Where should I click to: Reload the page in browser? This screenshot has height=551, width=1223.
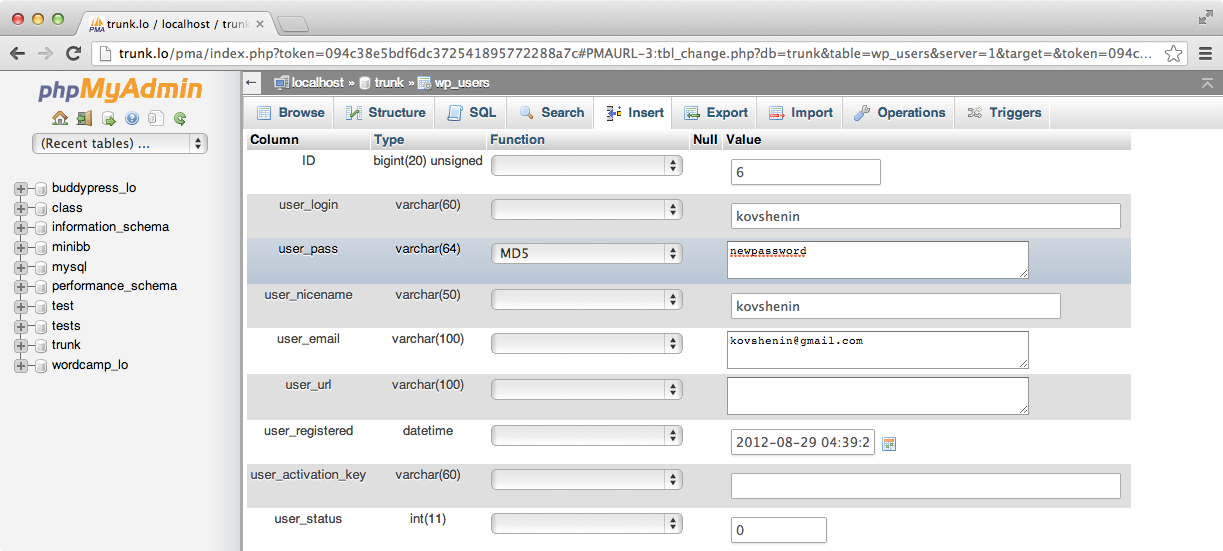[x=73, y=54]
